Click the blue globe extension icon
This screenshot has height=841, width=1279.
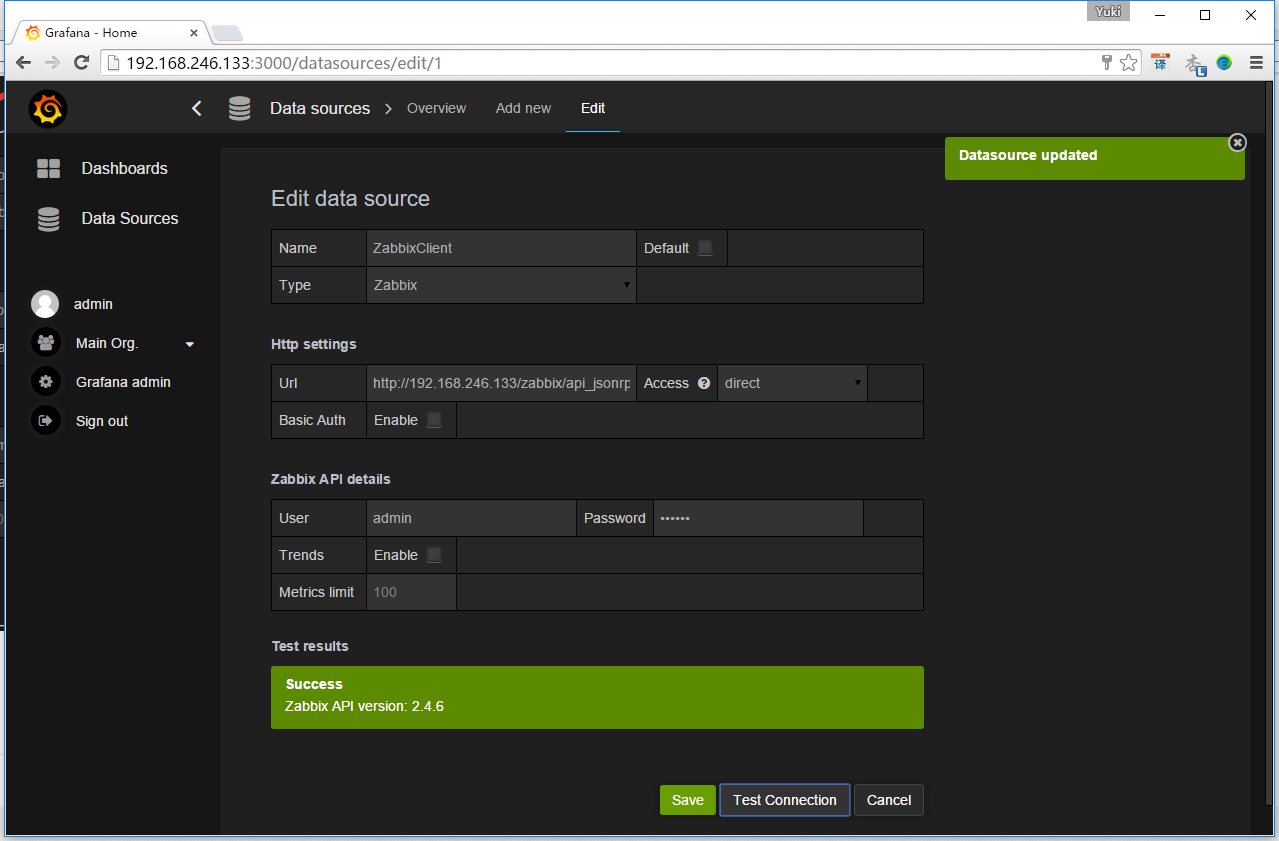click(1225, 62)
